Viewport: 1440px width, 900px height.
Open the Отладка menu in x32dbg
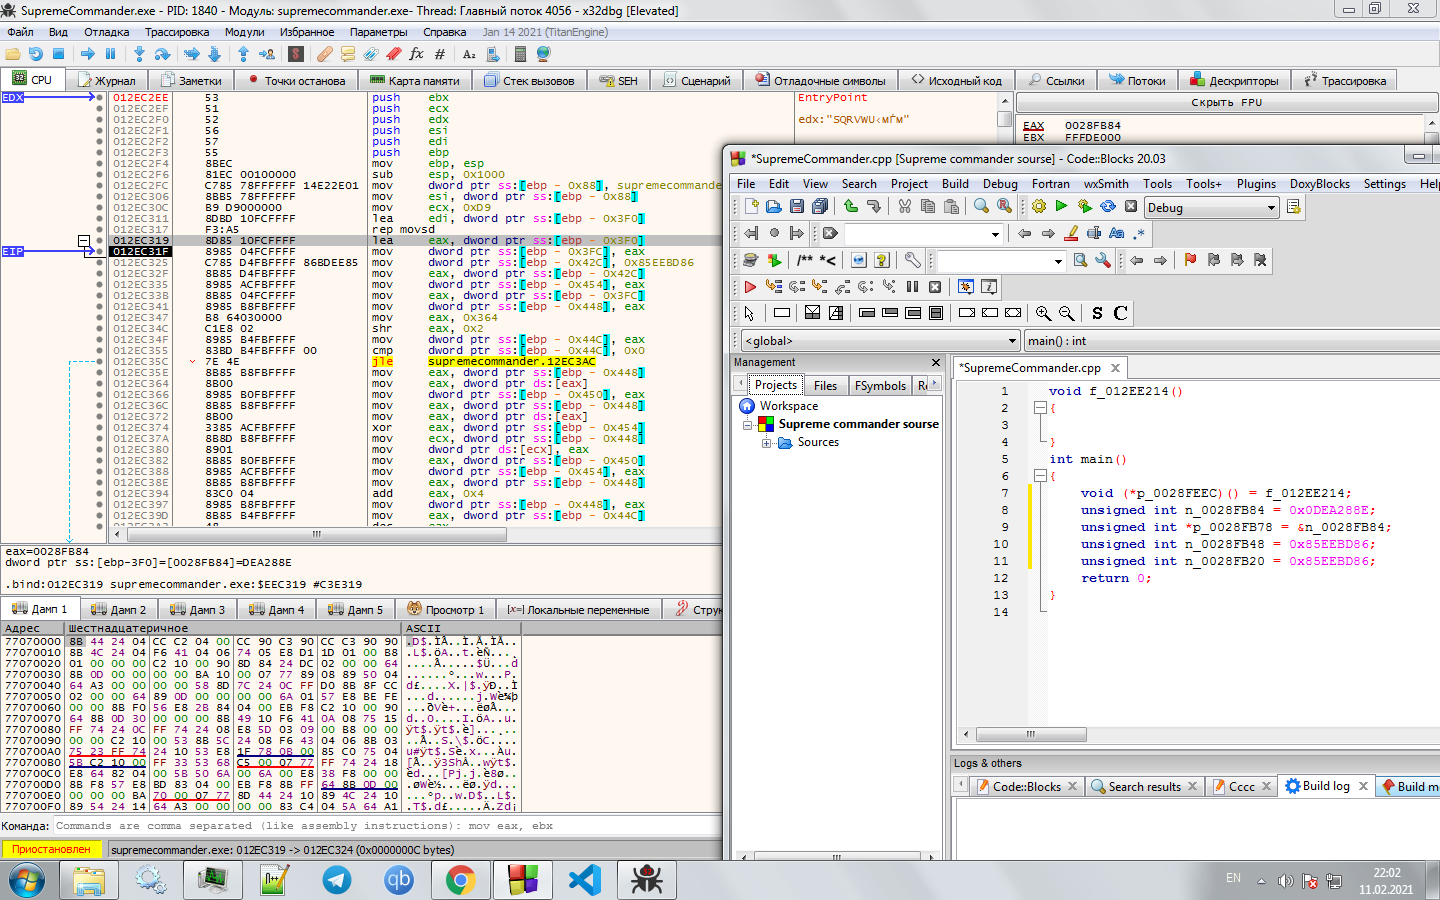pos(106,32)
